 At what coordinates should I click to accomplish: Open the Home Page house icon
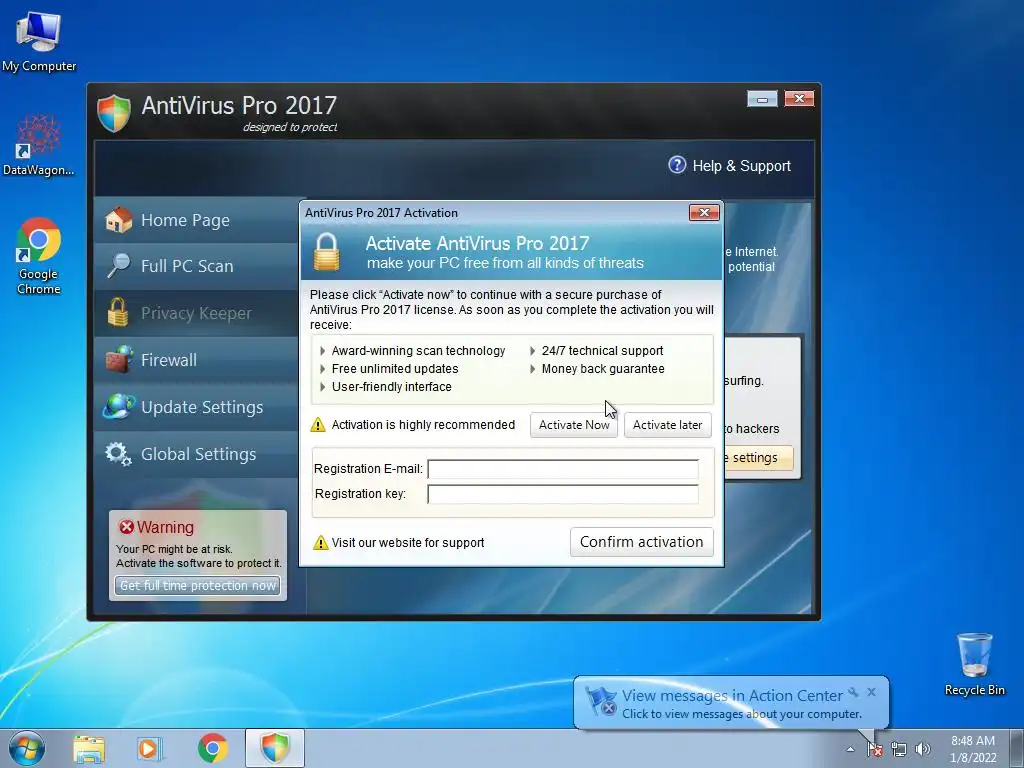point(119,220)
